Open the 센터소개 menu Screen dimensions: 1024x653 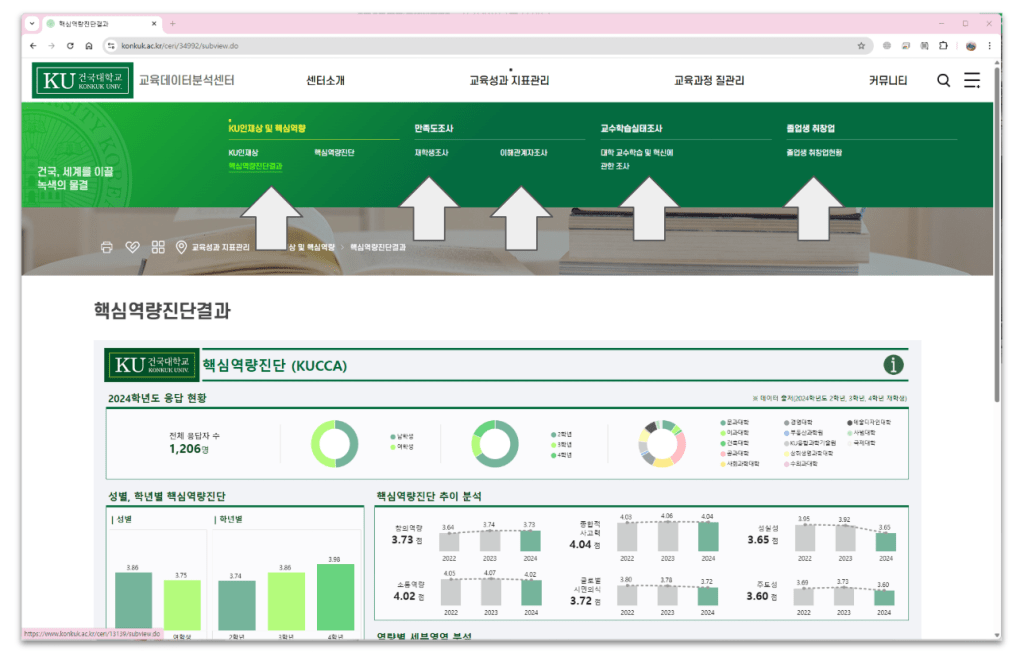[325, 80]
